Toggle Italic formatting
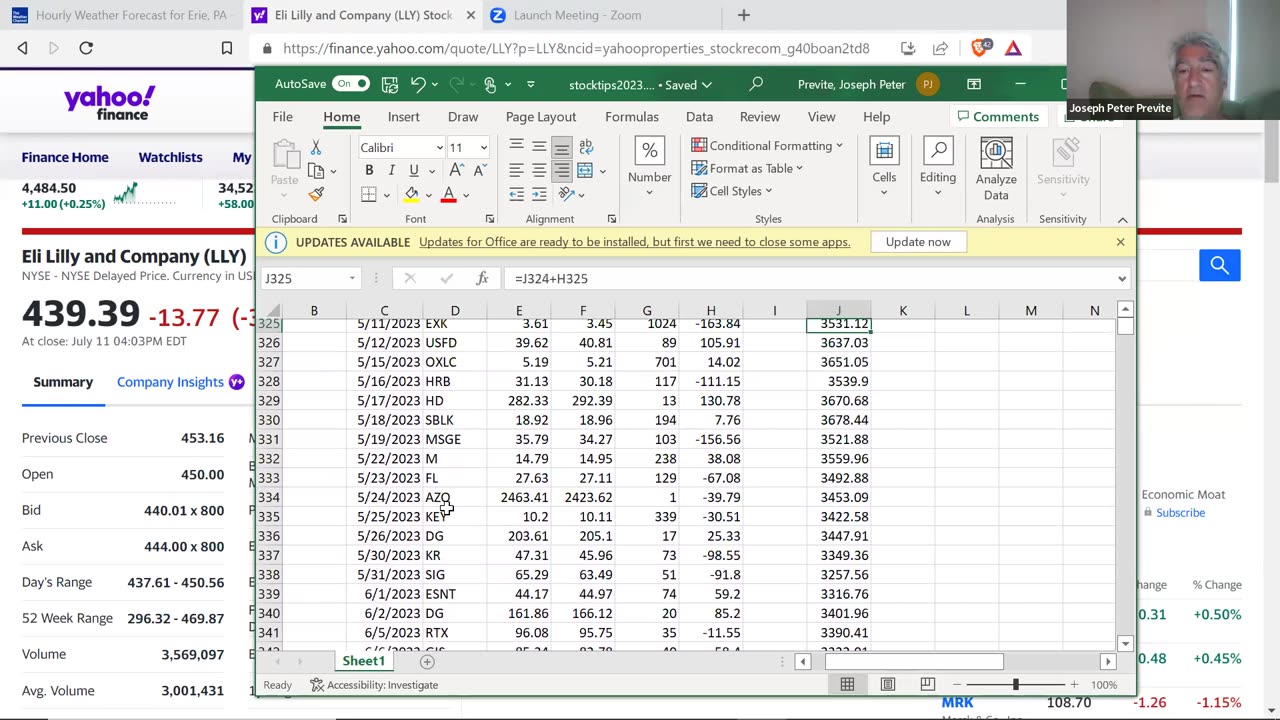 pos(391,171)
